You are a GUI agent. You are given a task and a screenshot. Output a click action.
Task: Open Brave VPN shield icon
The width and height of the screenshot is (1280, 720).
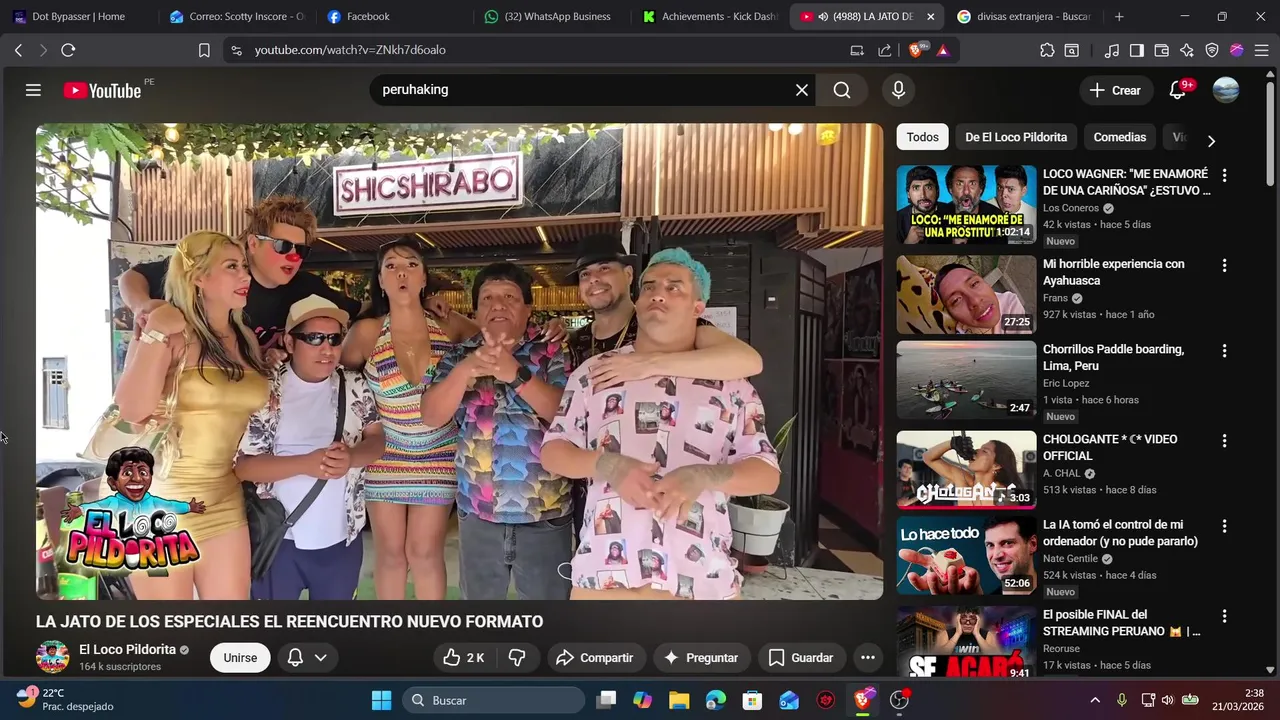(x=1212, y=50)
